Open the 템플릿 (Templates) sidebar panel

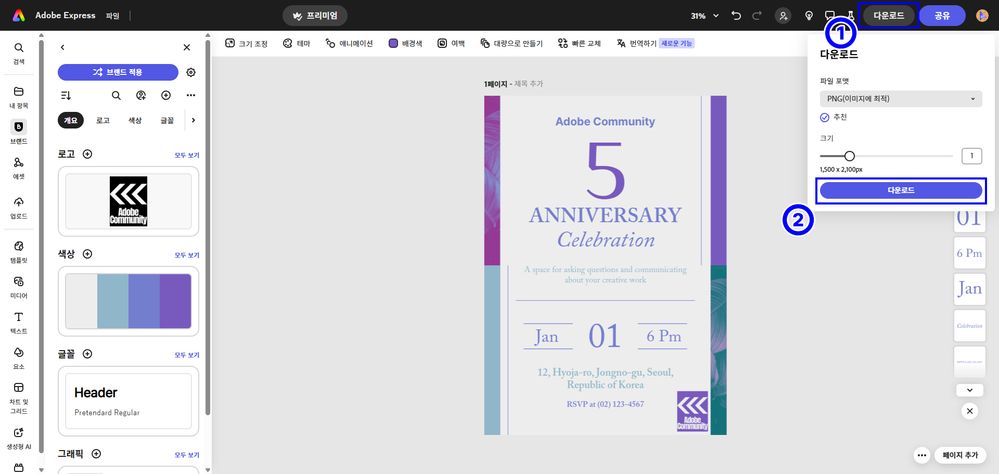pyautogui.click(x=18, y=252)
